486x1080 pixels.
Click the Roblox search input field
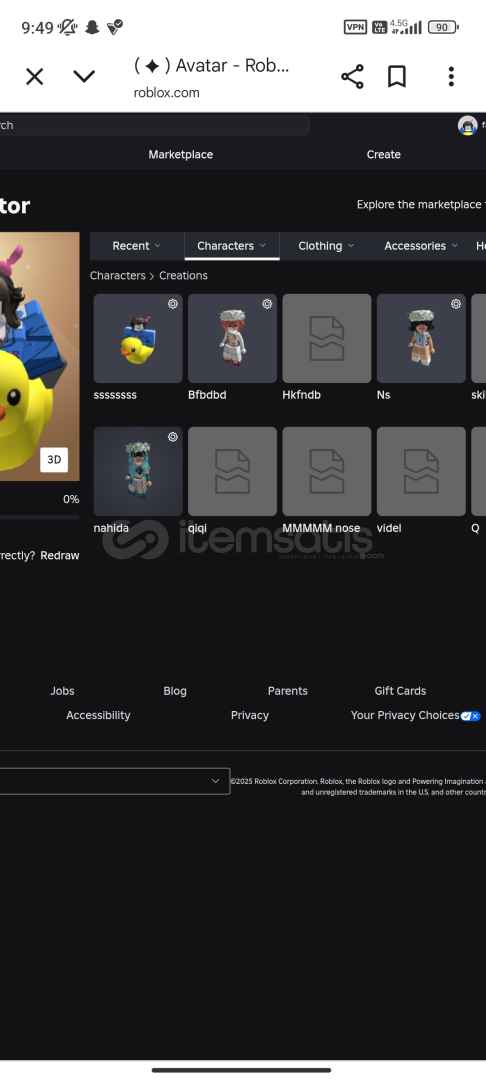click(154, 125)
